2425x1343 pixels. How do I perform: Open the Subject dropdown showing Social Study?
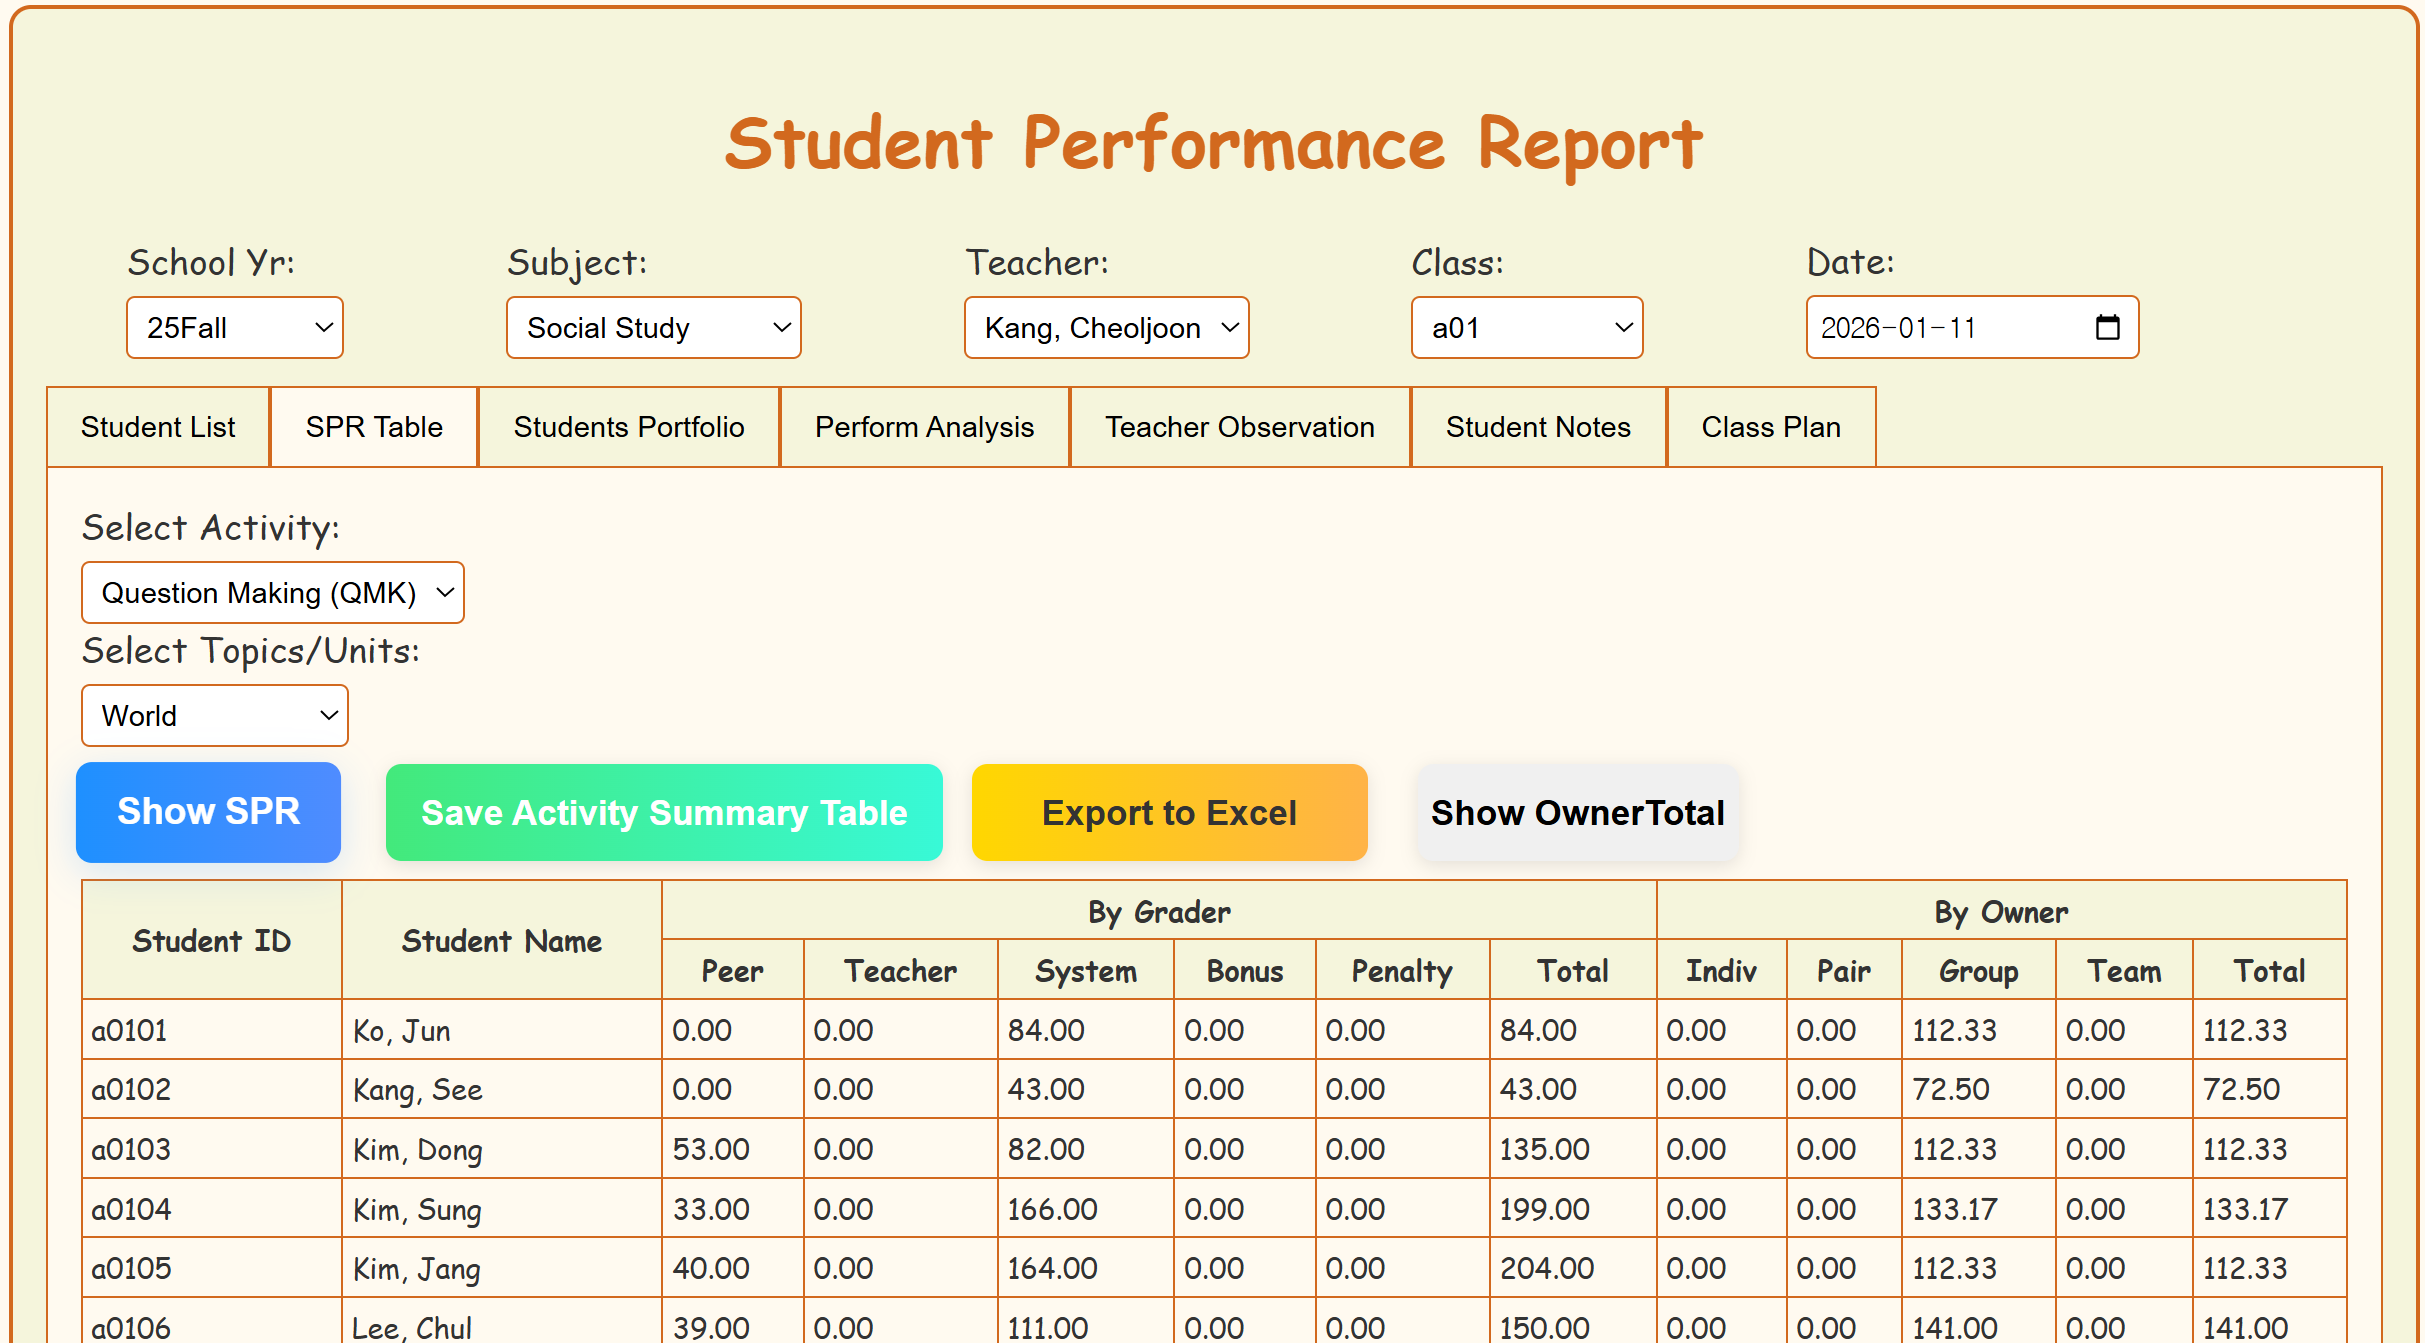(653, 327)
